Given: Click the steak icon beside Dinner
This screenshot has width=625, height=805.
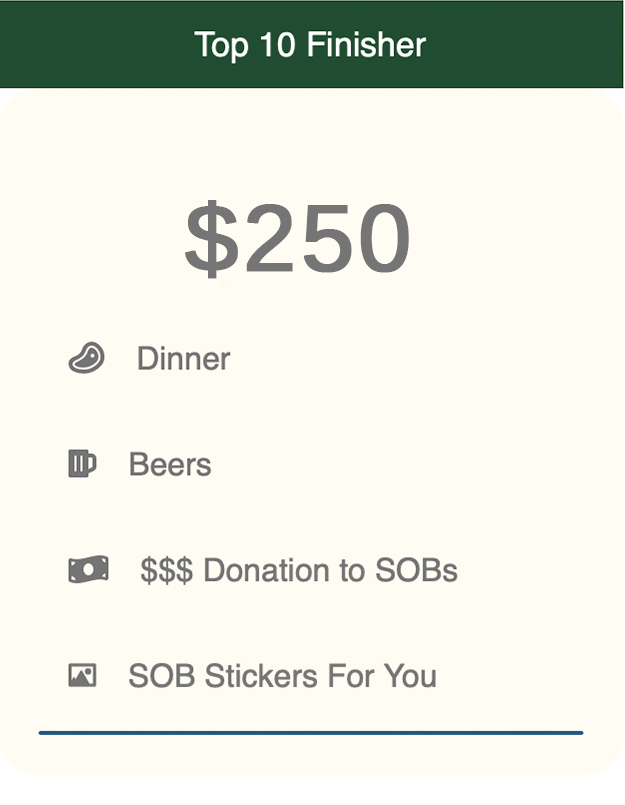Looking at the screenshot, I should (x=86, y=358).
